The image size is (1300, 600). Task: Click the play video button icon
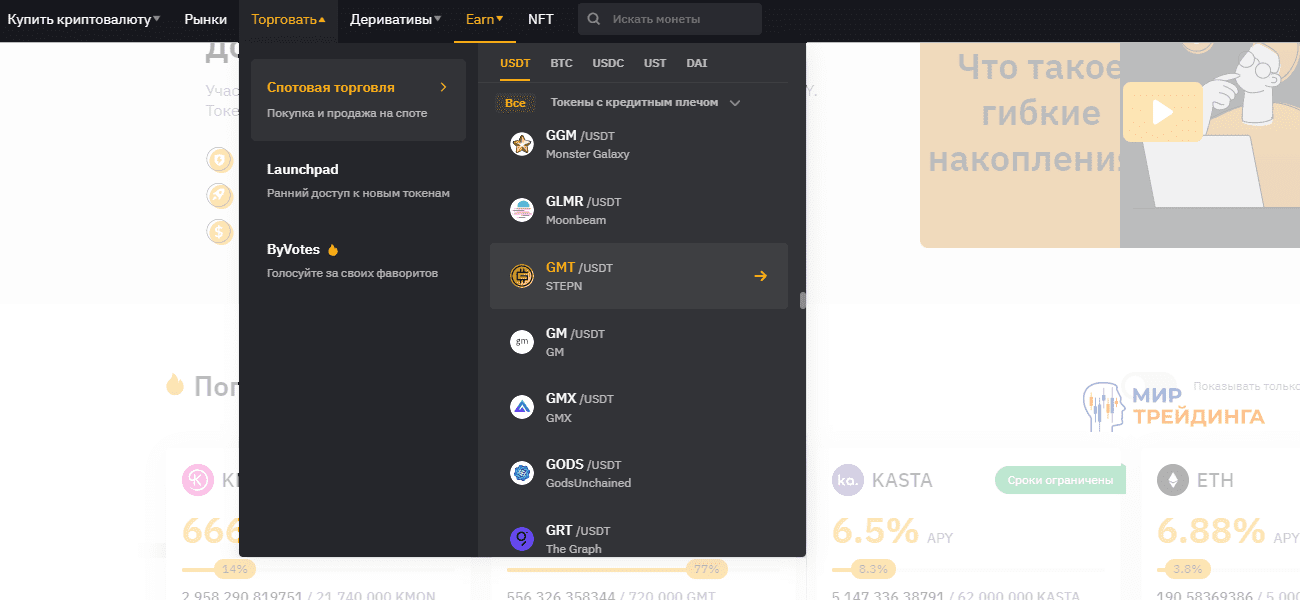click(x=1162, y=111)
